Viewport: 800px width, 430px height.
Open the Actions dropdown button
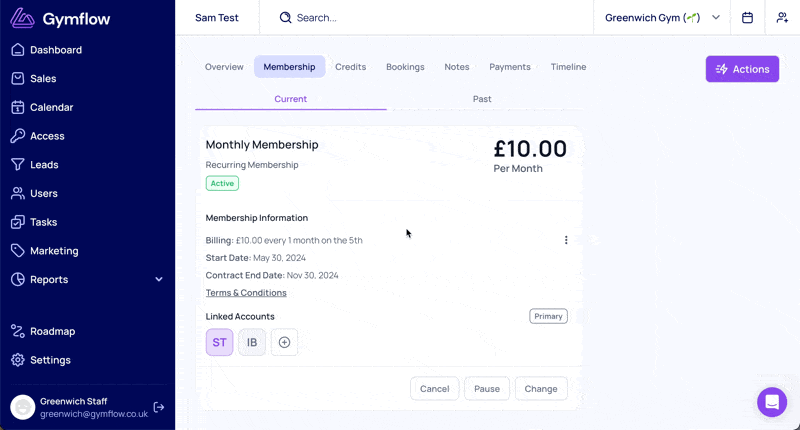pos(742,69)
